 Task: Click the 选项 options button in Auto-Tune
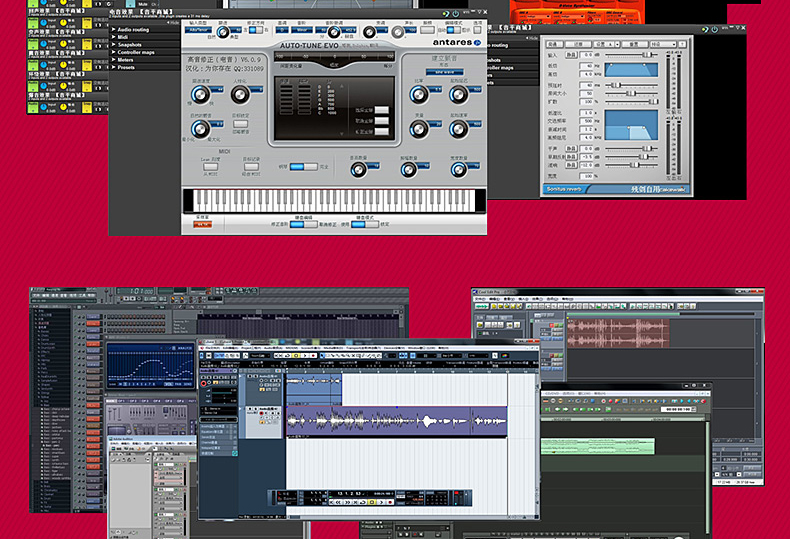coord(477,30)
